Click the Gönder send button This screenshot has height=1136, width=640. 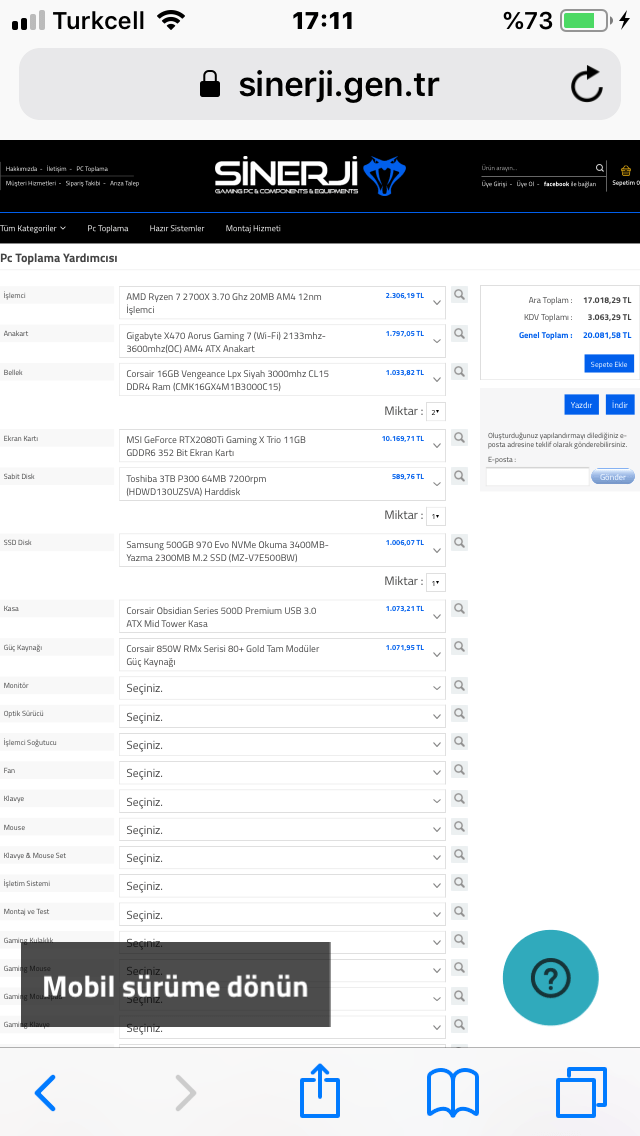612,477
